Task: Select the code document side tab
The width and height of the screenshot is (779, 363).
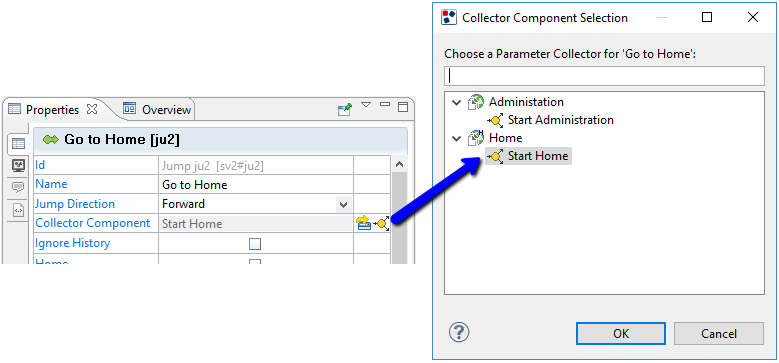Action: pos(18,210)
